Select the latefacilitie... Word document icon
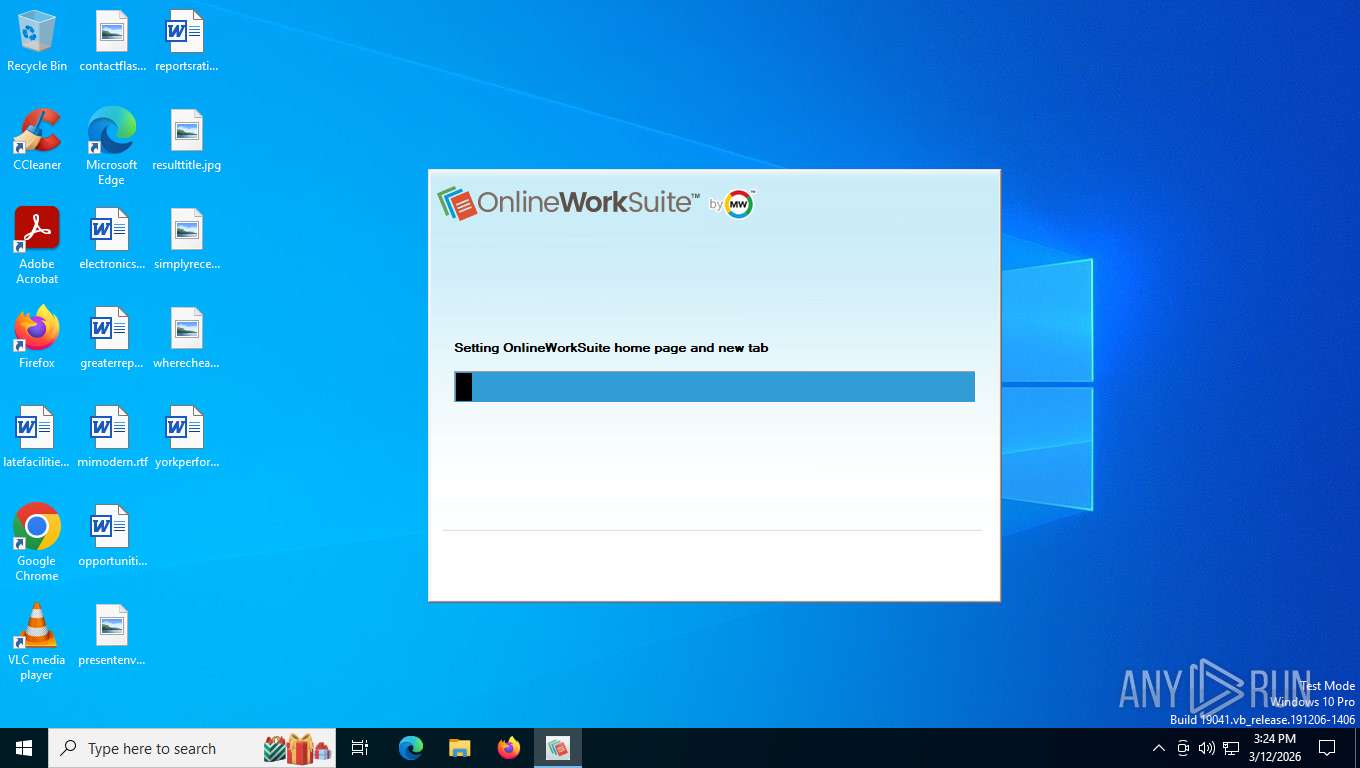 click(37, 438)
